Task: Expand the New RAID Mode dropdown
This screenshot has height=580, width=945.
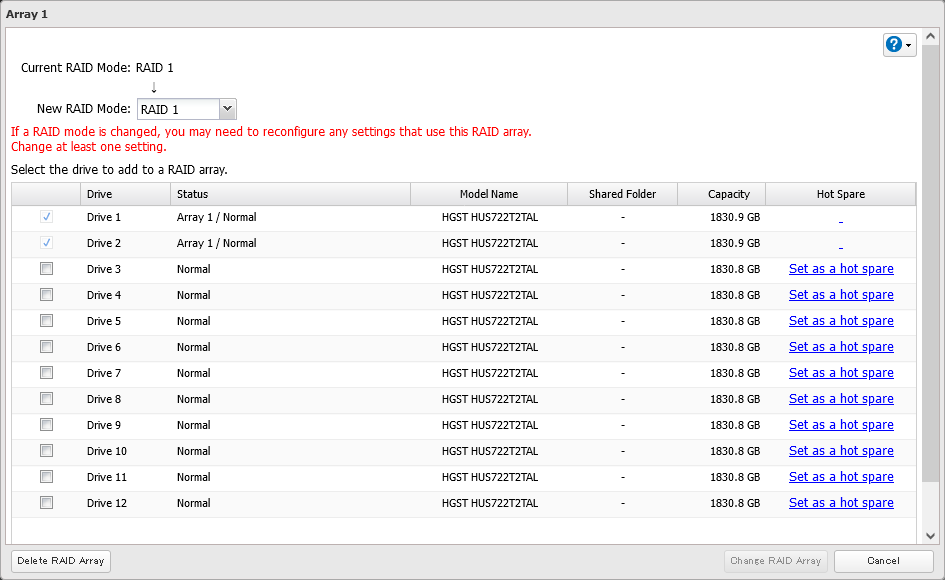Action: (x=227, y=109)
